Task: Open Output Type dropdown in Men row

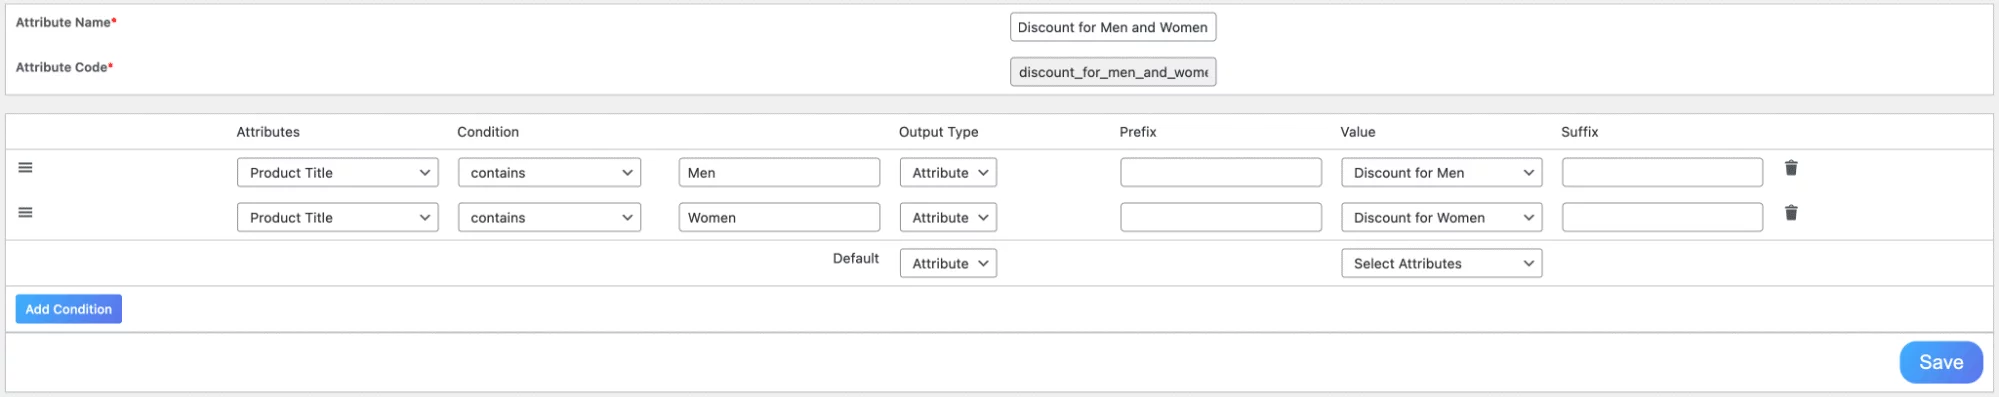Action: pos(948,173)
